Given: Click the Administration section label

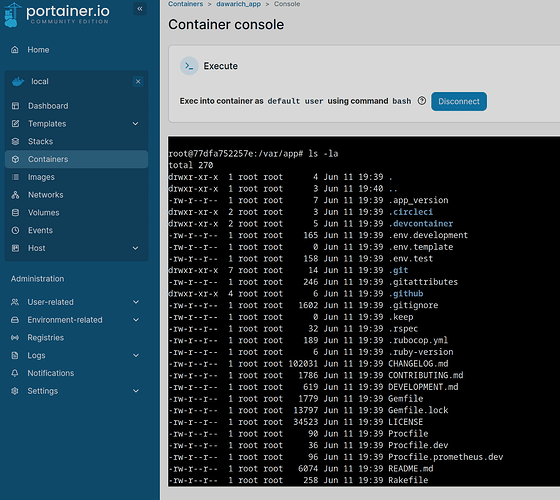Looking at the screenshot, I should click(x=38, y=279).
